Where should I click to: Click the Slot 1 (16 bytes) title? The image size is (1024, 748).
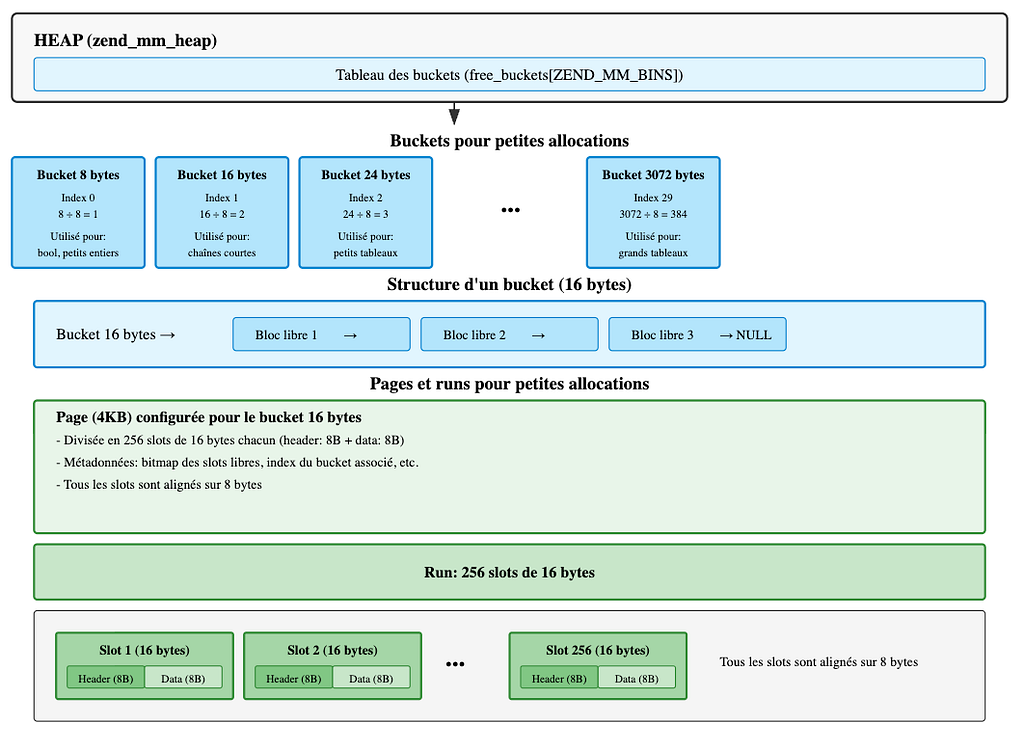pos(144,650)
